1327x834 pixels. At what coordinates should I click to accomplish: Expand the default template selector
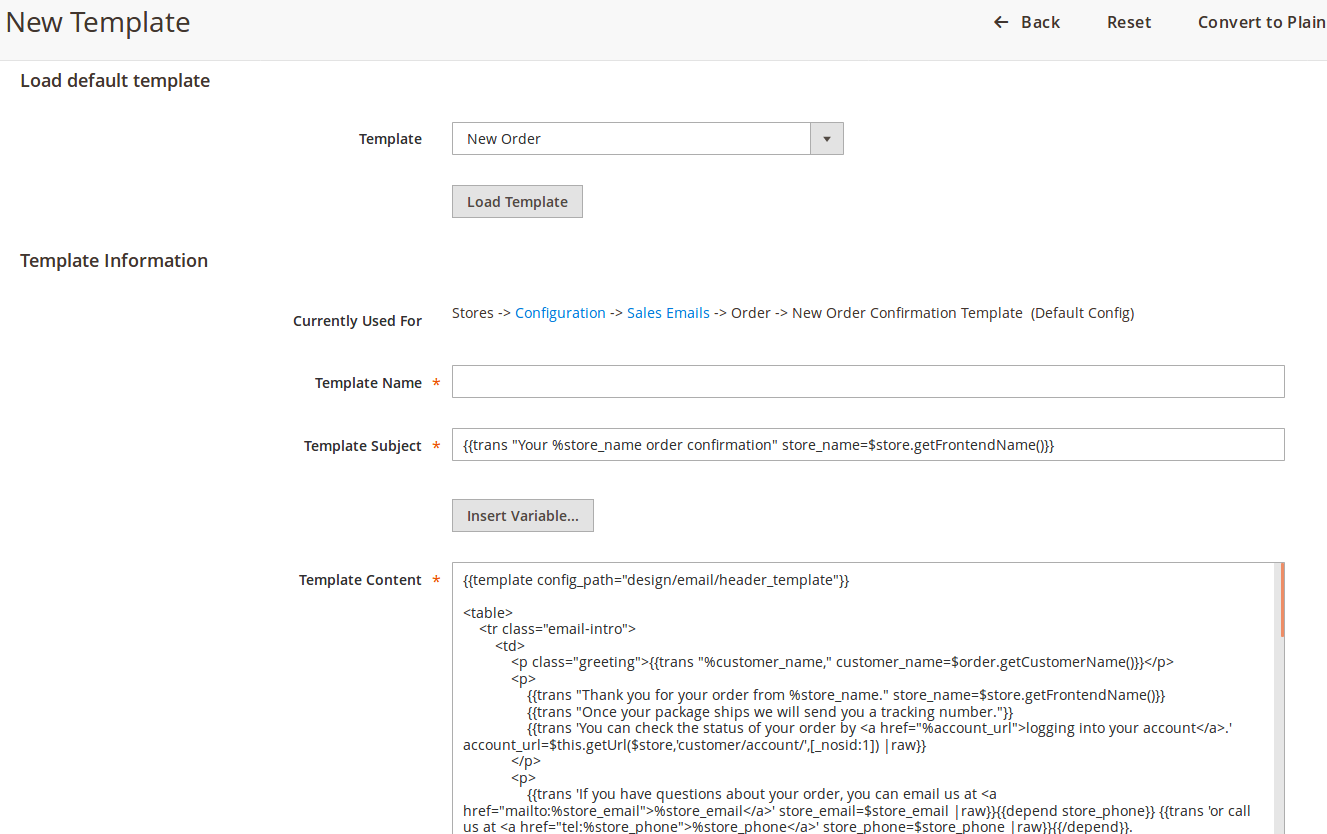[x=827, y=138]
